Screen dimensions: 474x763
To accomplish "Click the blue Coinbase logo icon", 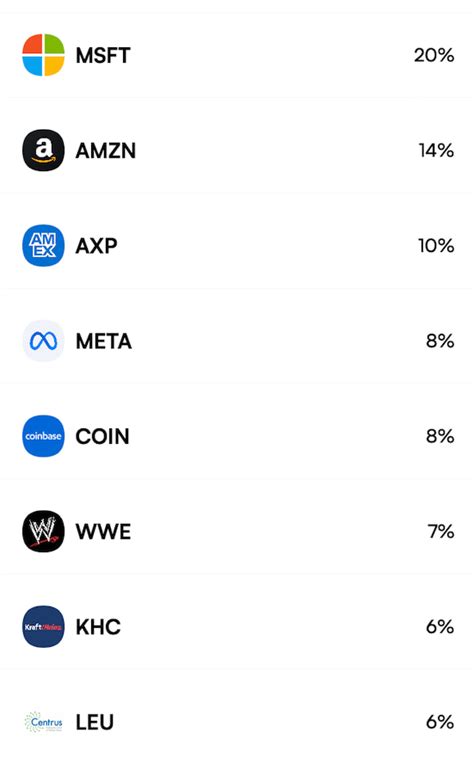I will [x=43, y=436].
